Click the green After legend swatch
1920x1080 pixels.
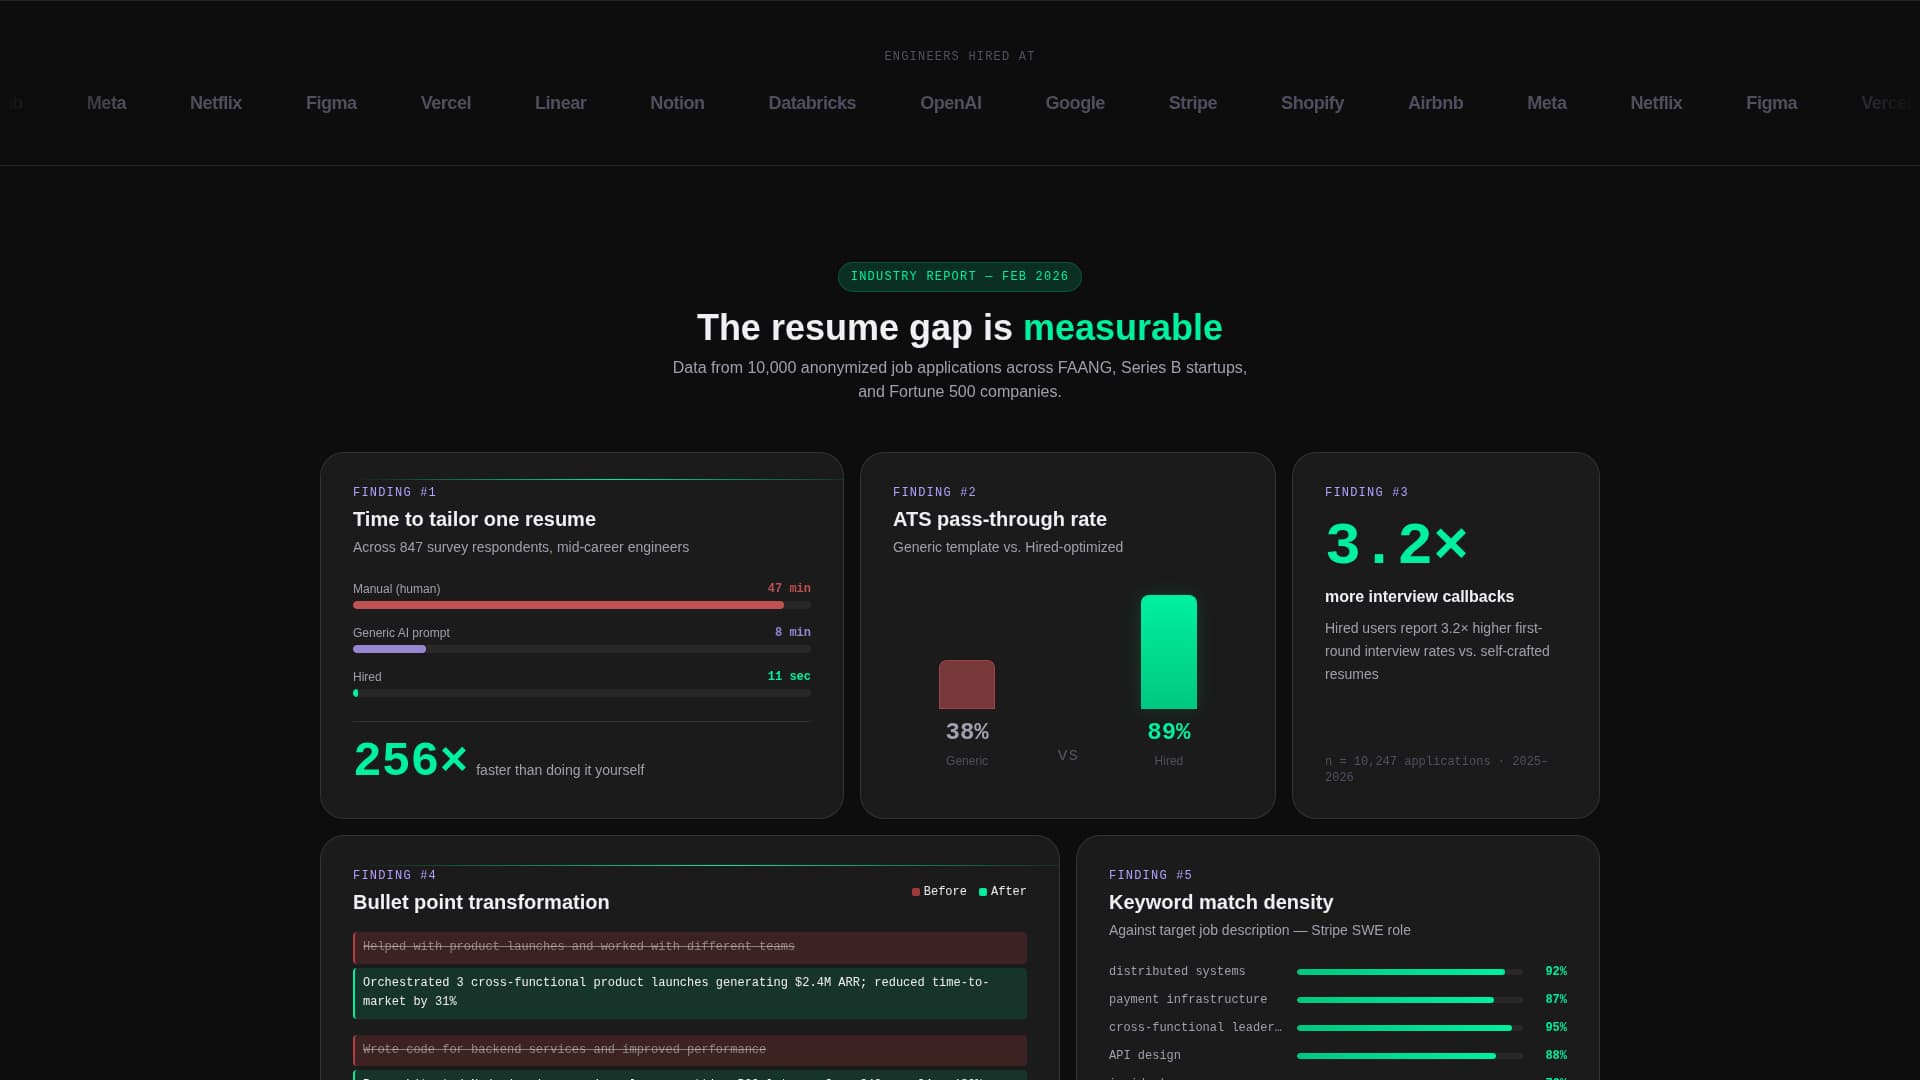coord(982,892)
